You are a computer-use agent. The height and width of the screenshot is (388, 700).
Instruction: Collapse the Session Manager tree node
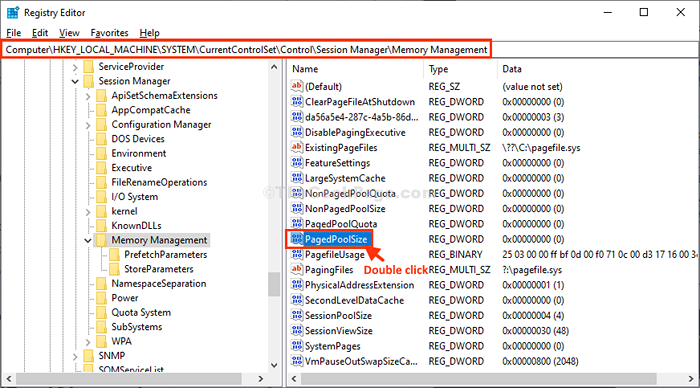click(75, 81)
